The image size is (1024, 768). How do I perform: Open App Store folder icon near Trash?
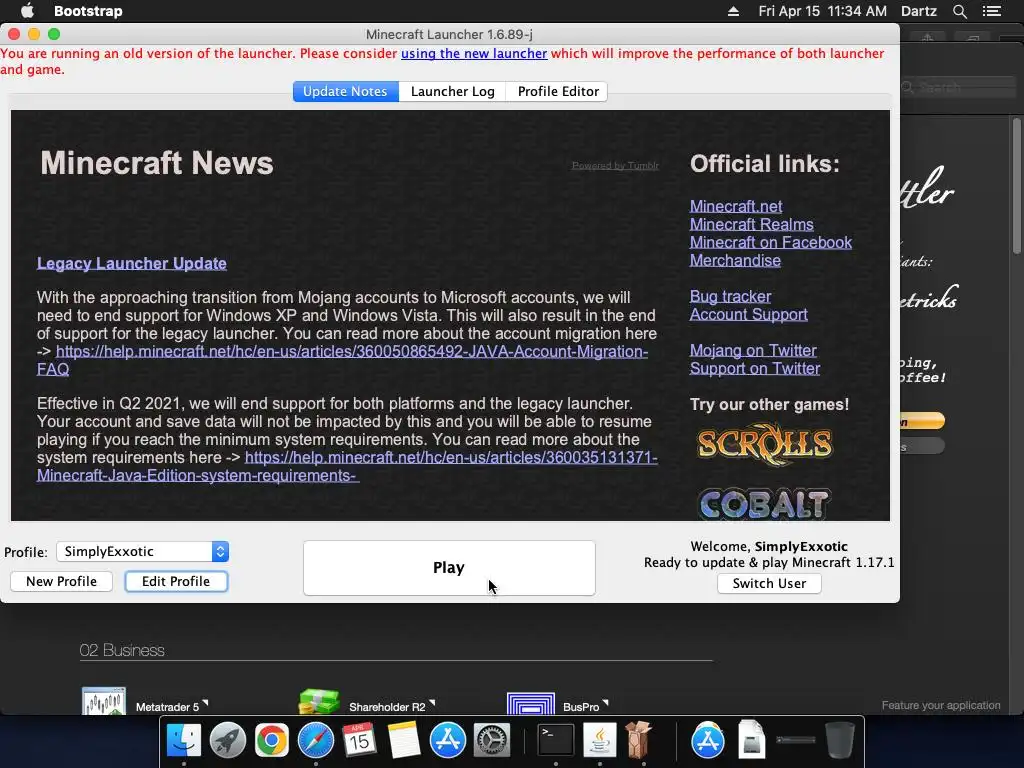point(708,740)
